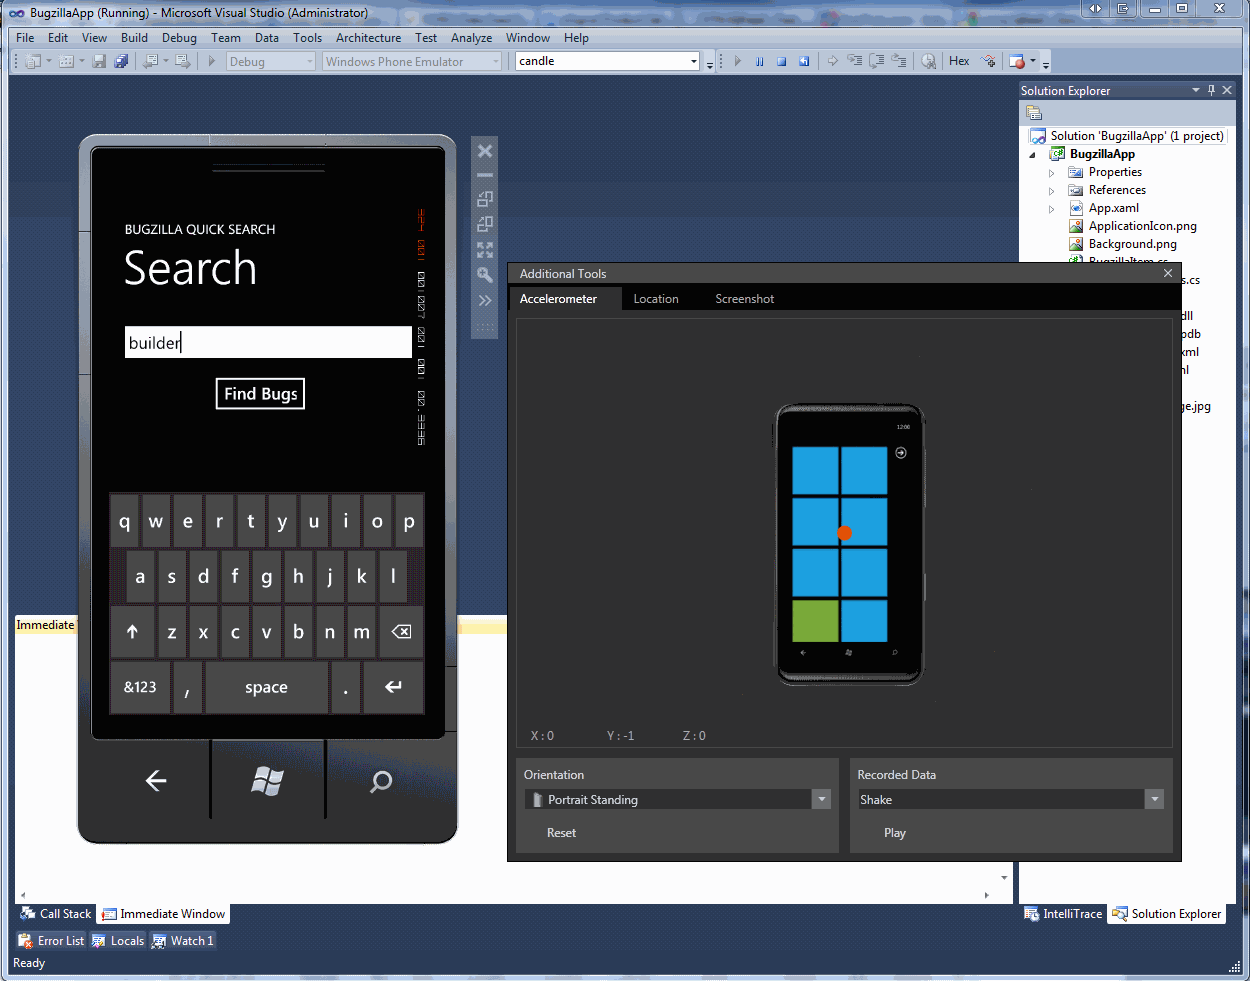Open the Watch 1 tab
The height and width of the screenshot is (981, 1250).
(x=183, y=941)
